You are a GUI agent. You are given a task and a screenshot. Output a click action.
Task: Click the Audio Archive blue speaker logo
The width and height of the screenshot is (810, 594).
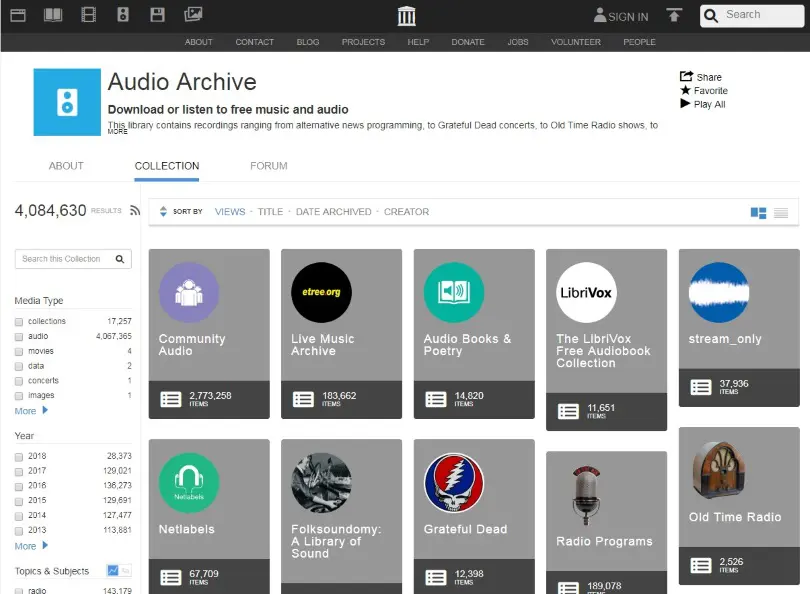pos(67,102)
